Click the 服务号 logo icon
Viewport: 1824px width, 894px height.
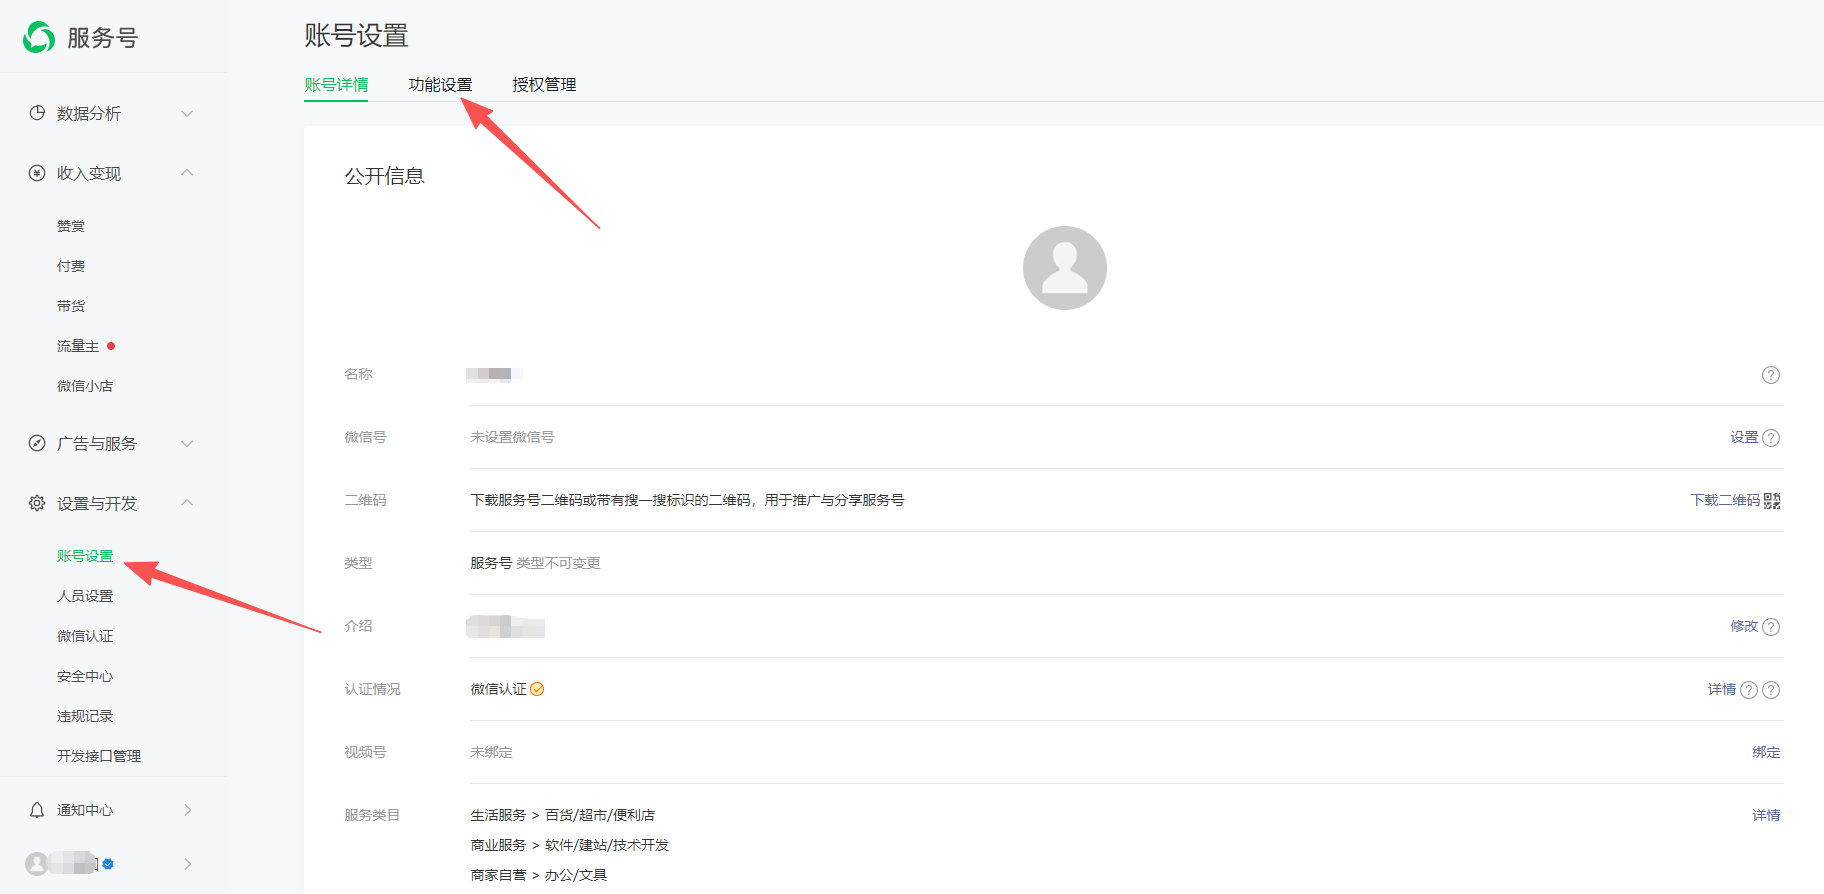tap(39, 37)
